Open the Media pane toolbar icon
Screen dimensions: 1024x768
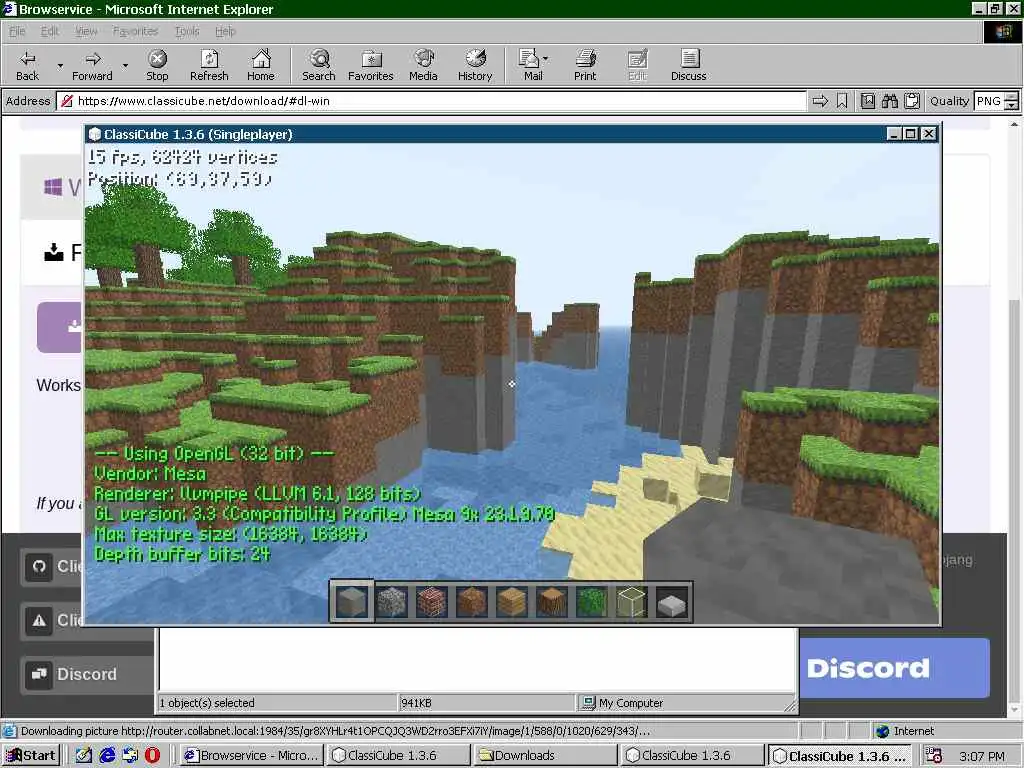point(424,59)
